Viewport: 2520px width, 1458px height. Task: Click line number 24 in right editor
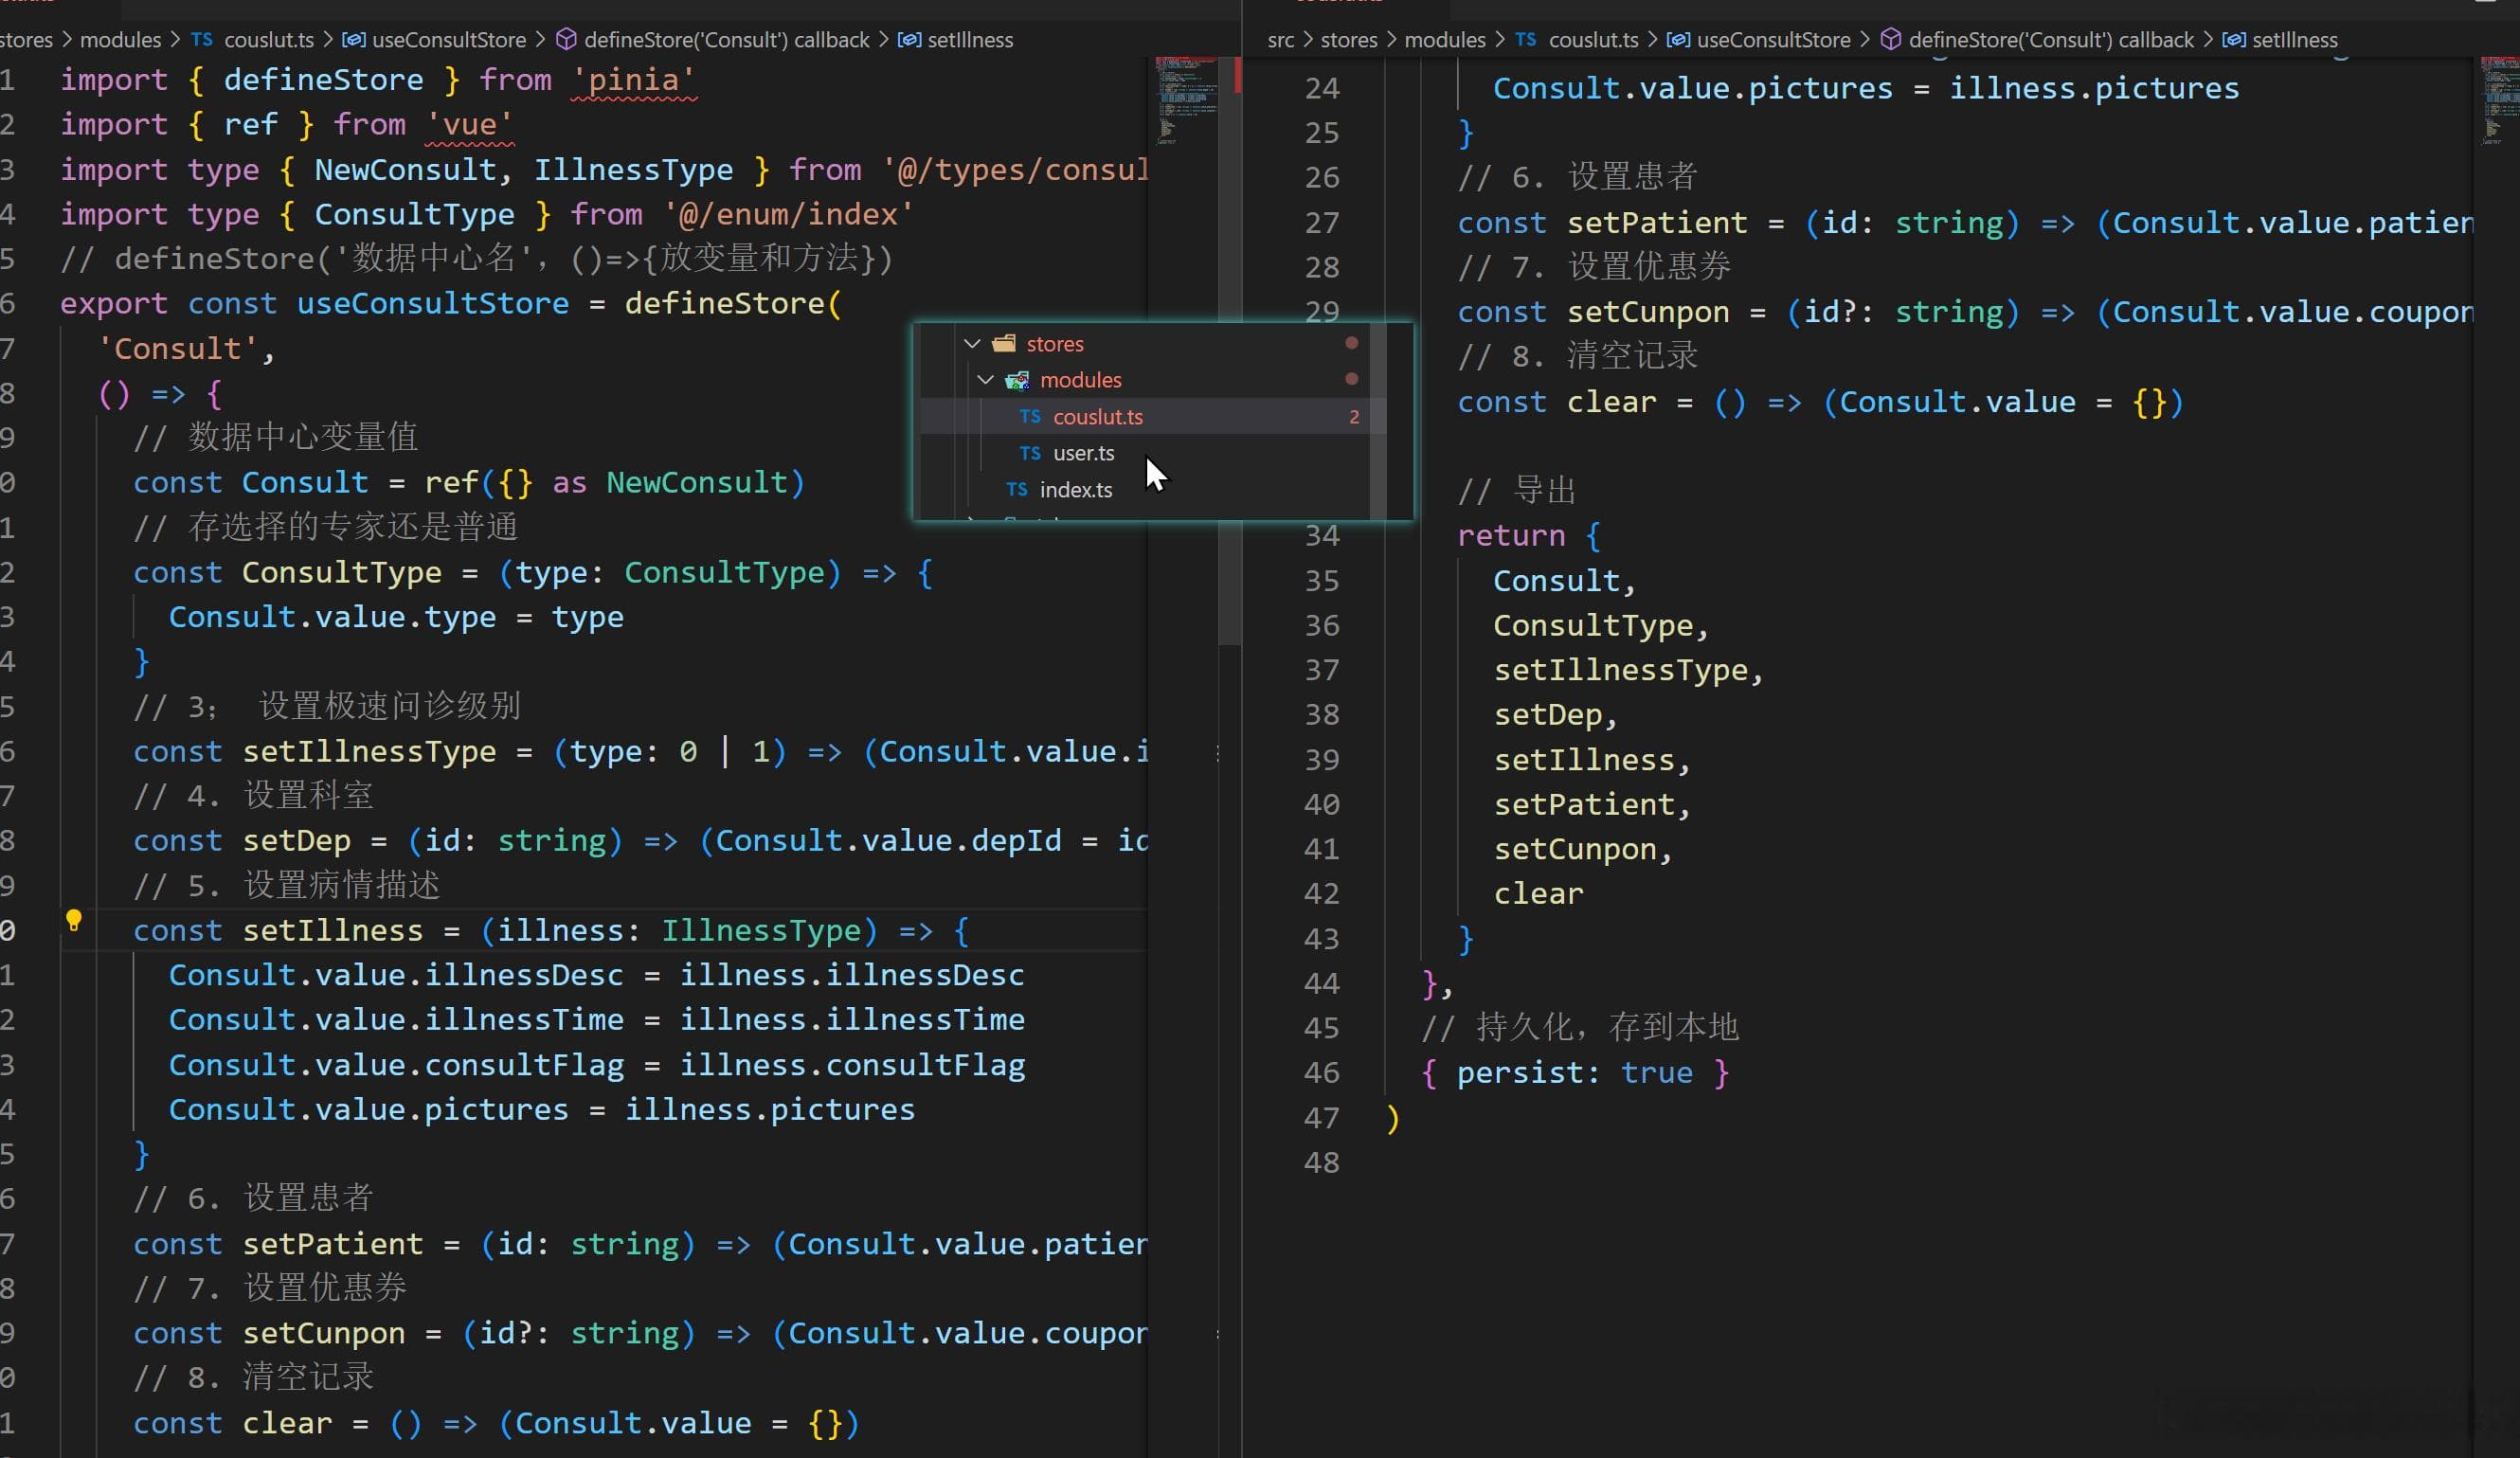(1321, 89)
